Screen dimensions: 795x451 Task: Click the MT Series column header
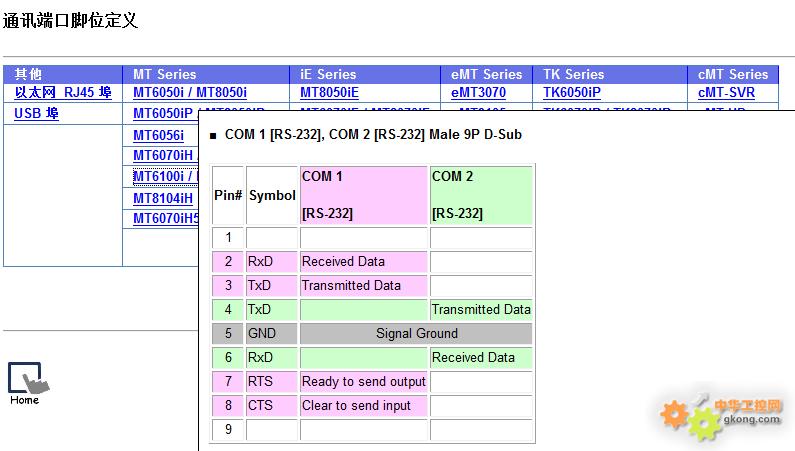[206, 74]
